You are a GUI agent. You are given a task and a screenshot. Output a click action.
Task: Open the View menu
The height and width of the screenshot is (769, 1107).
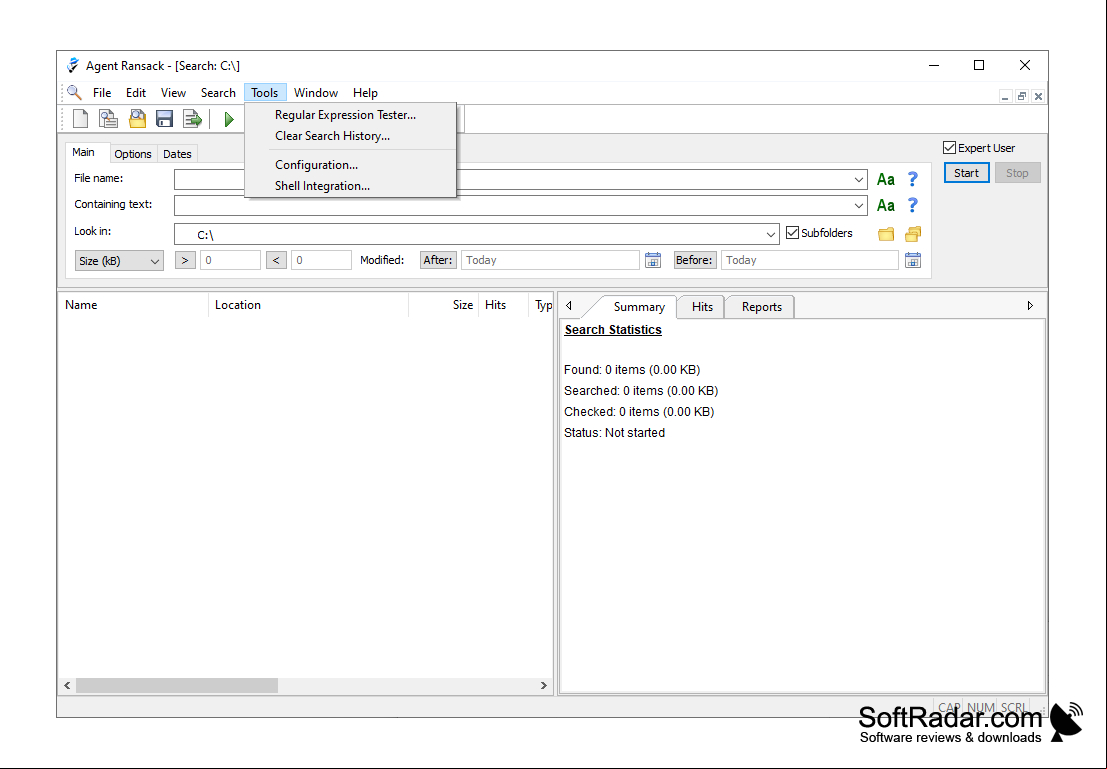(173, 93)
